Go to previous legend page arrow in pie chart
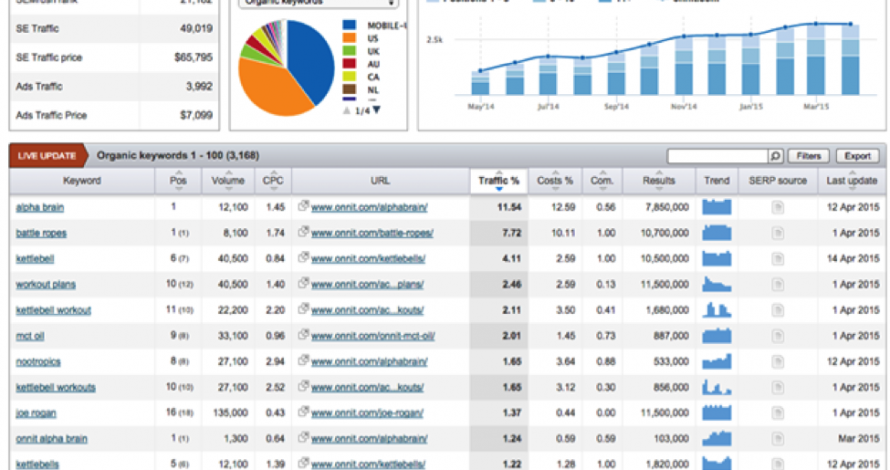 pyautogui.click(x=347, y=111)
